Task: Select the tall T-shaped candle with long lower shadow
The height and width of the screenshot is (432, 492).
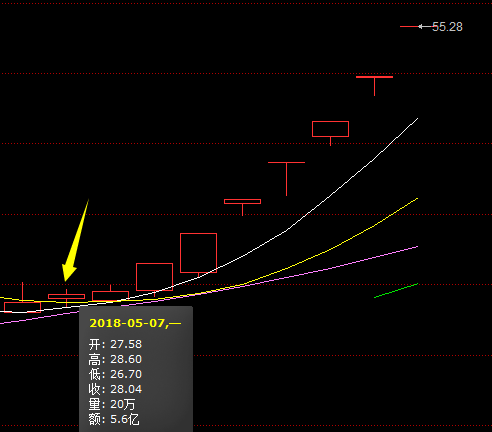Action: (x=286, y=179)
